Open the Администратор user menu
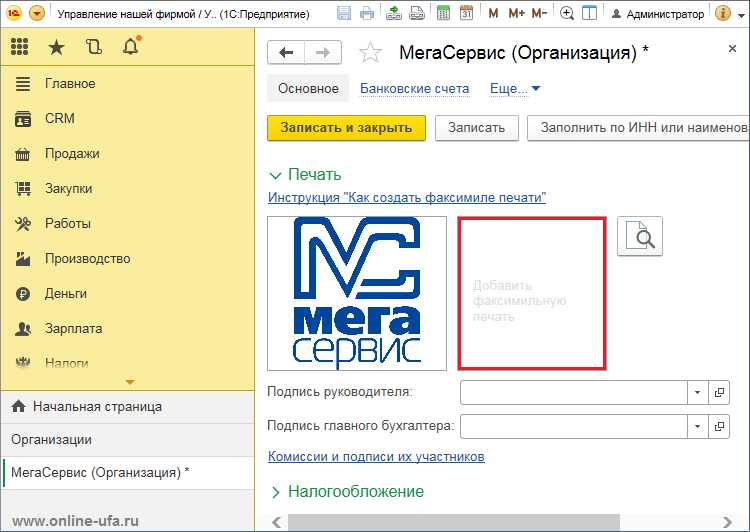Image resolution: width=750 pixels, height=532 pixels. 658,14
